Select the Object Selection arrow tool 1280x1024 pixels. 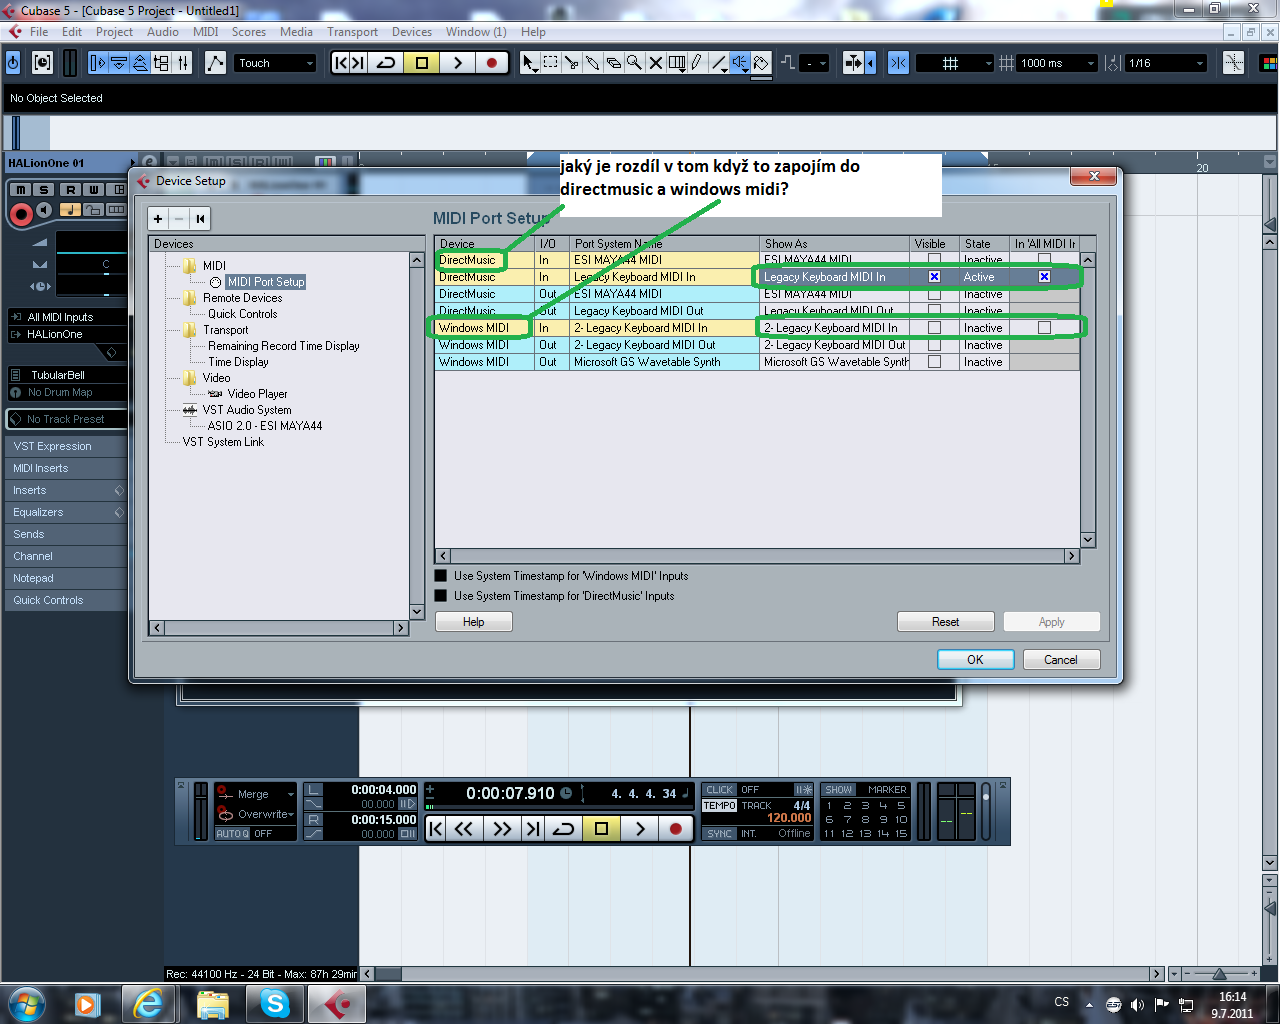[x=529, y=63]
